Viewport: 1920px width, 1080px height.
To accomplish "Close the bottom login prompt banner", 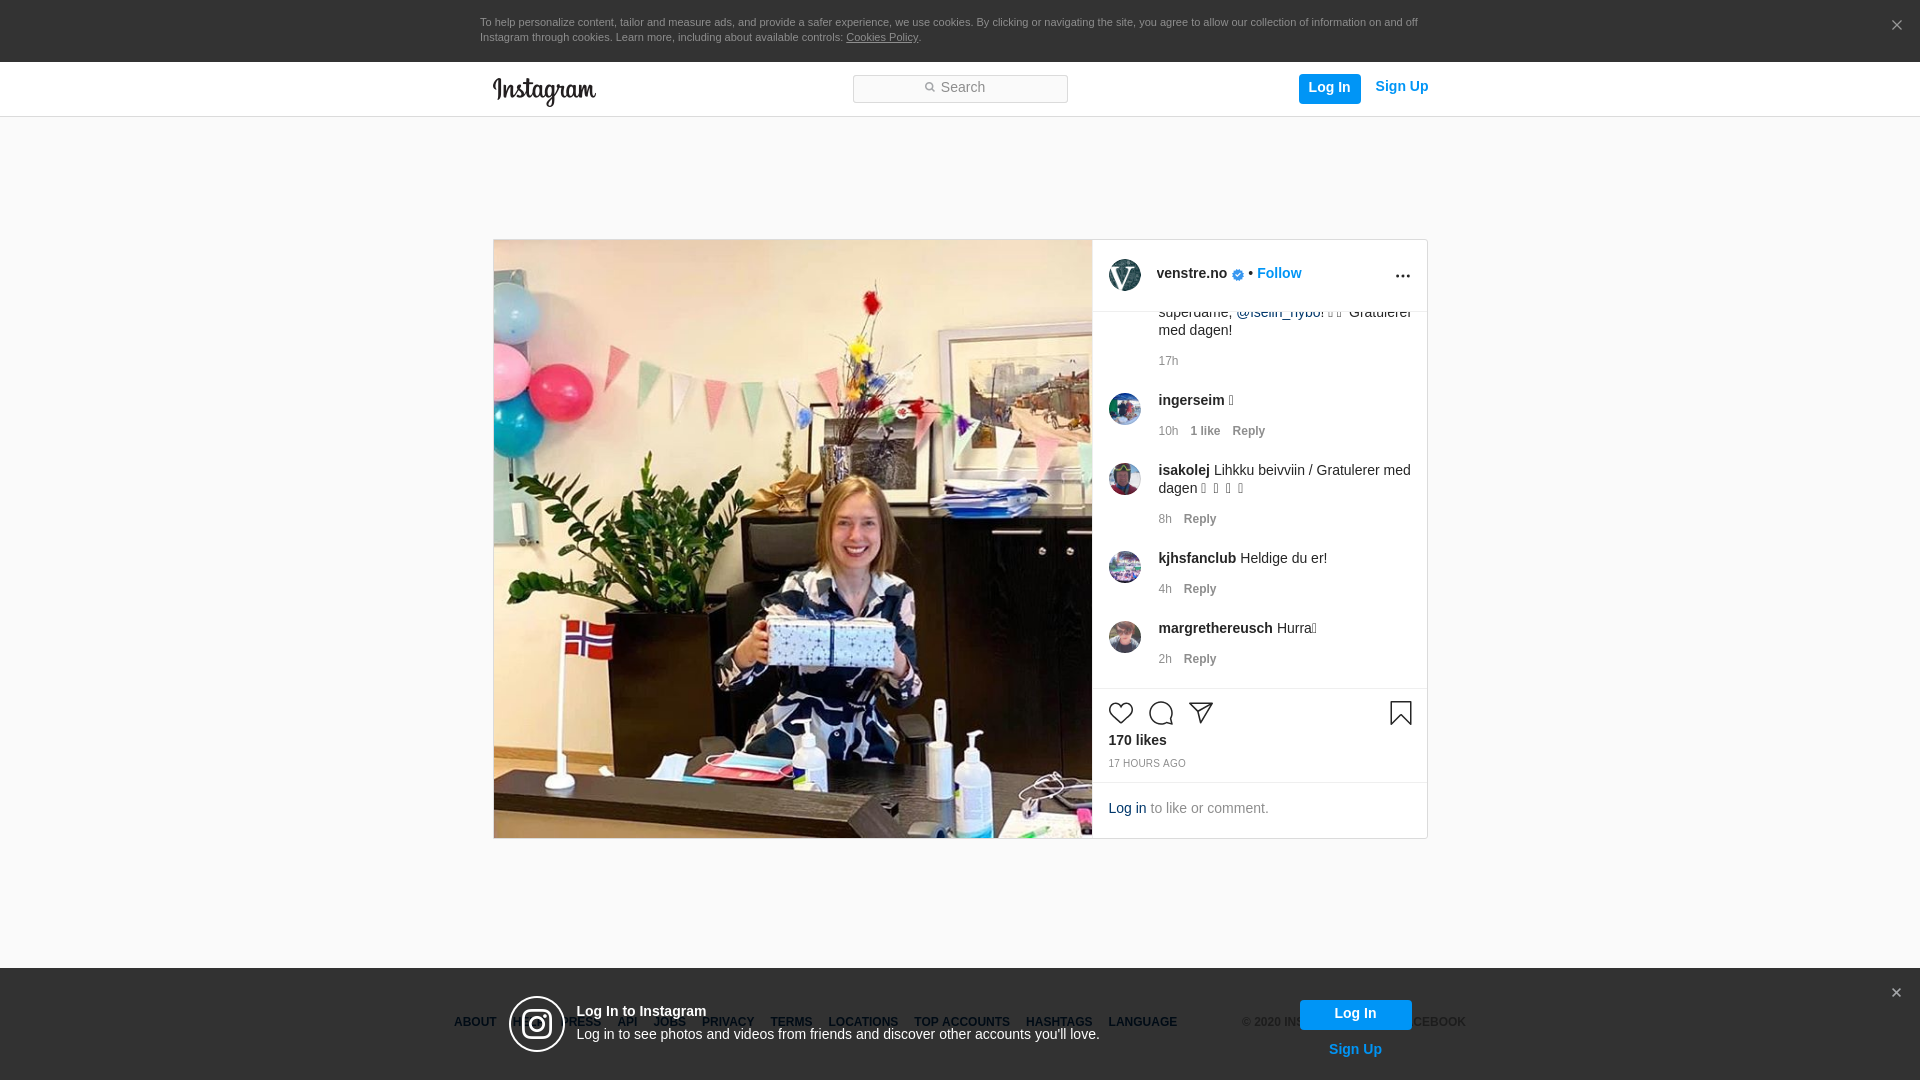I will (1896, 993).
